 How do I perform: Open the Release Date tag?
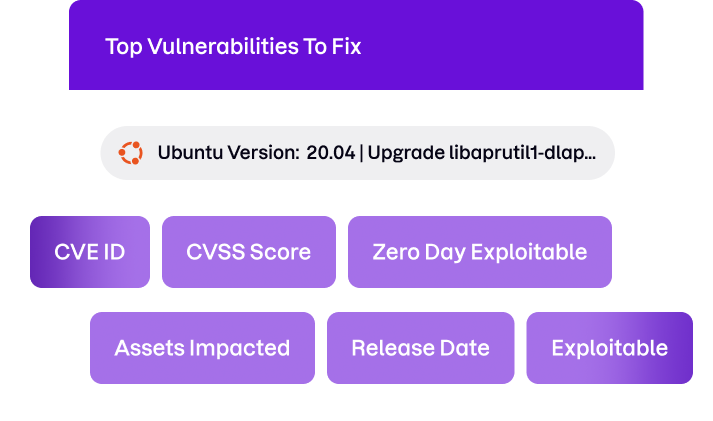click(x=420, y=348)
